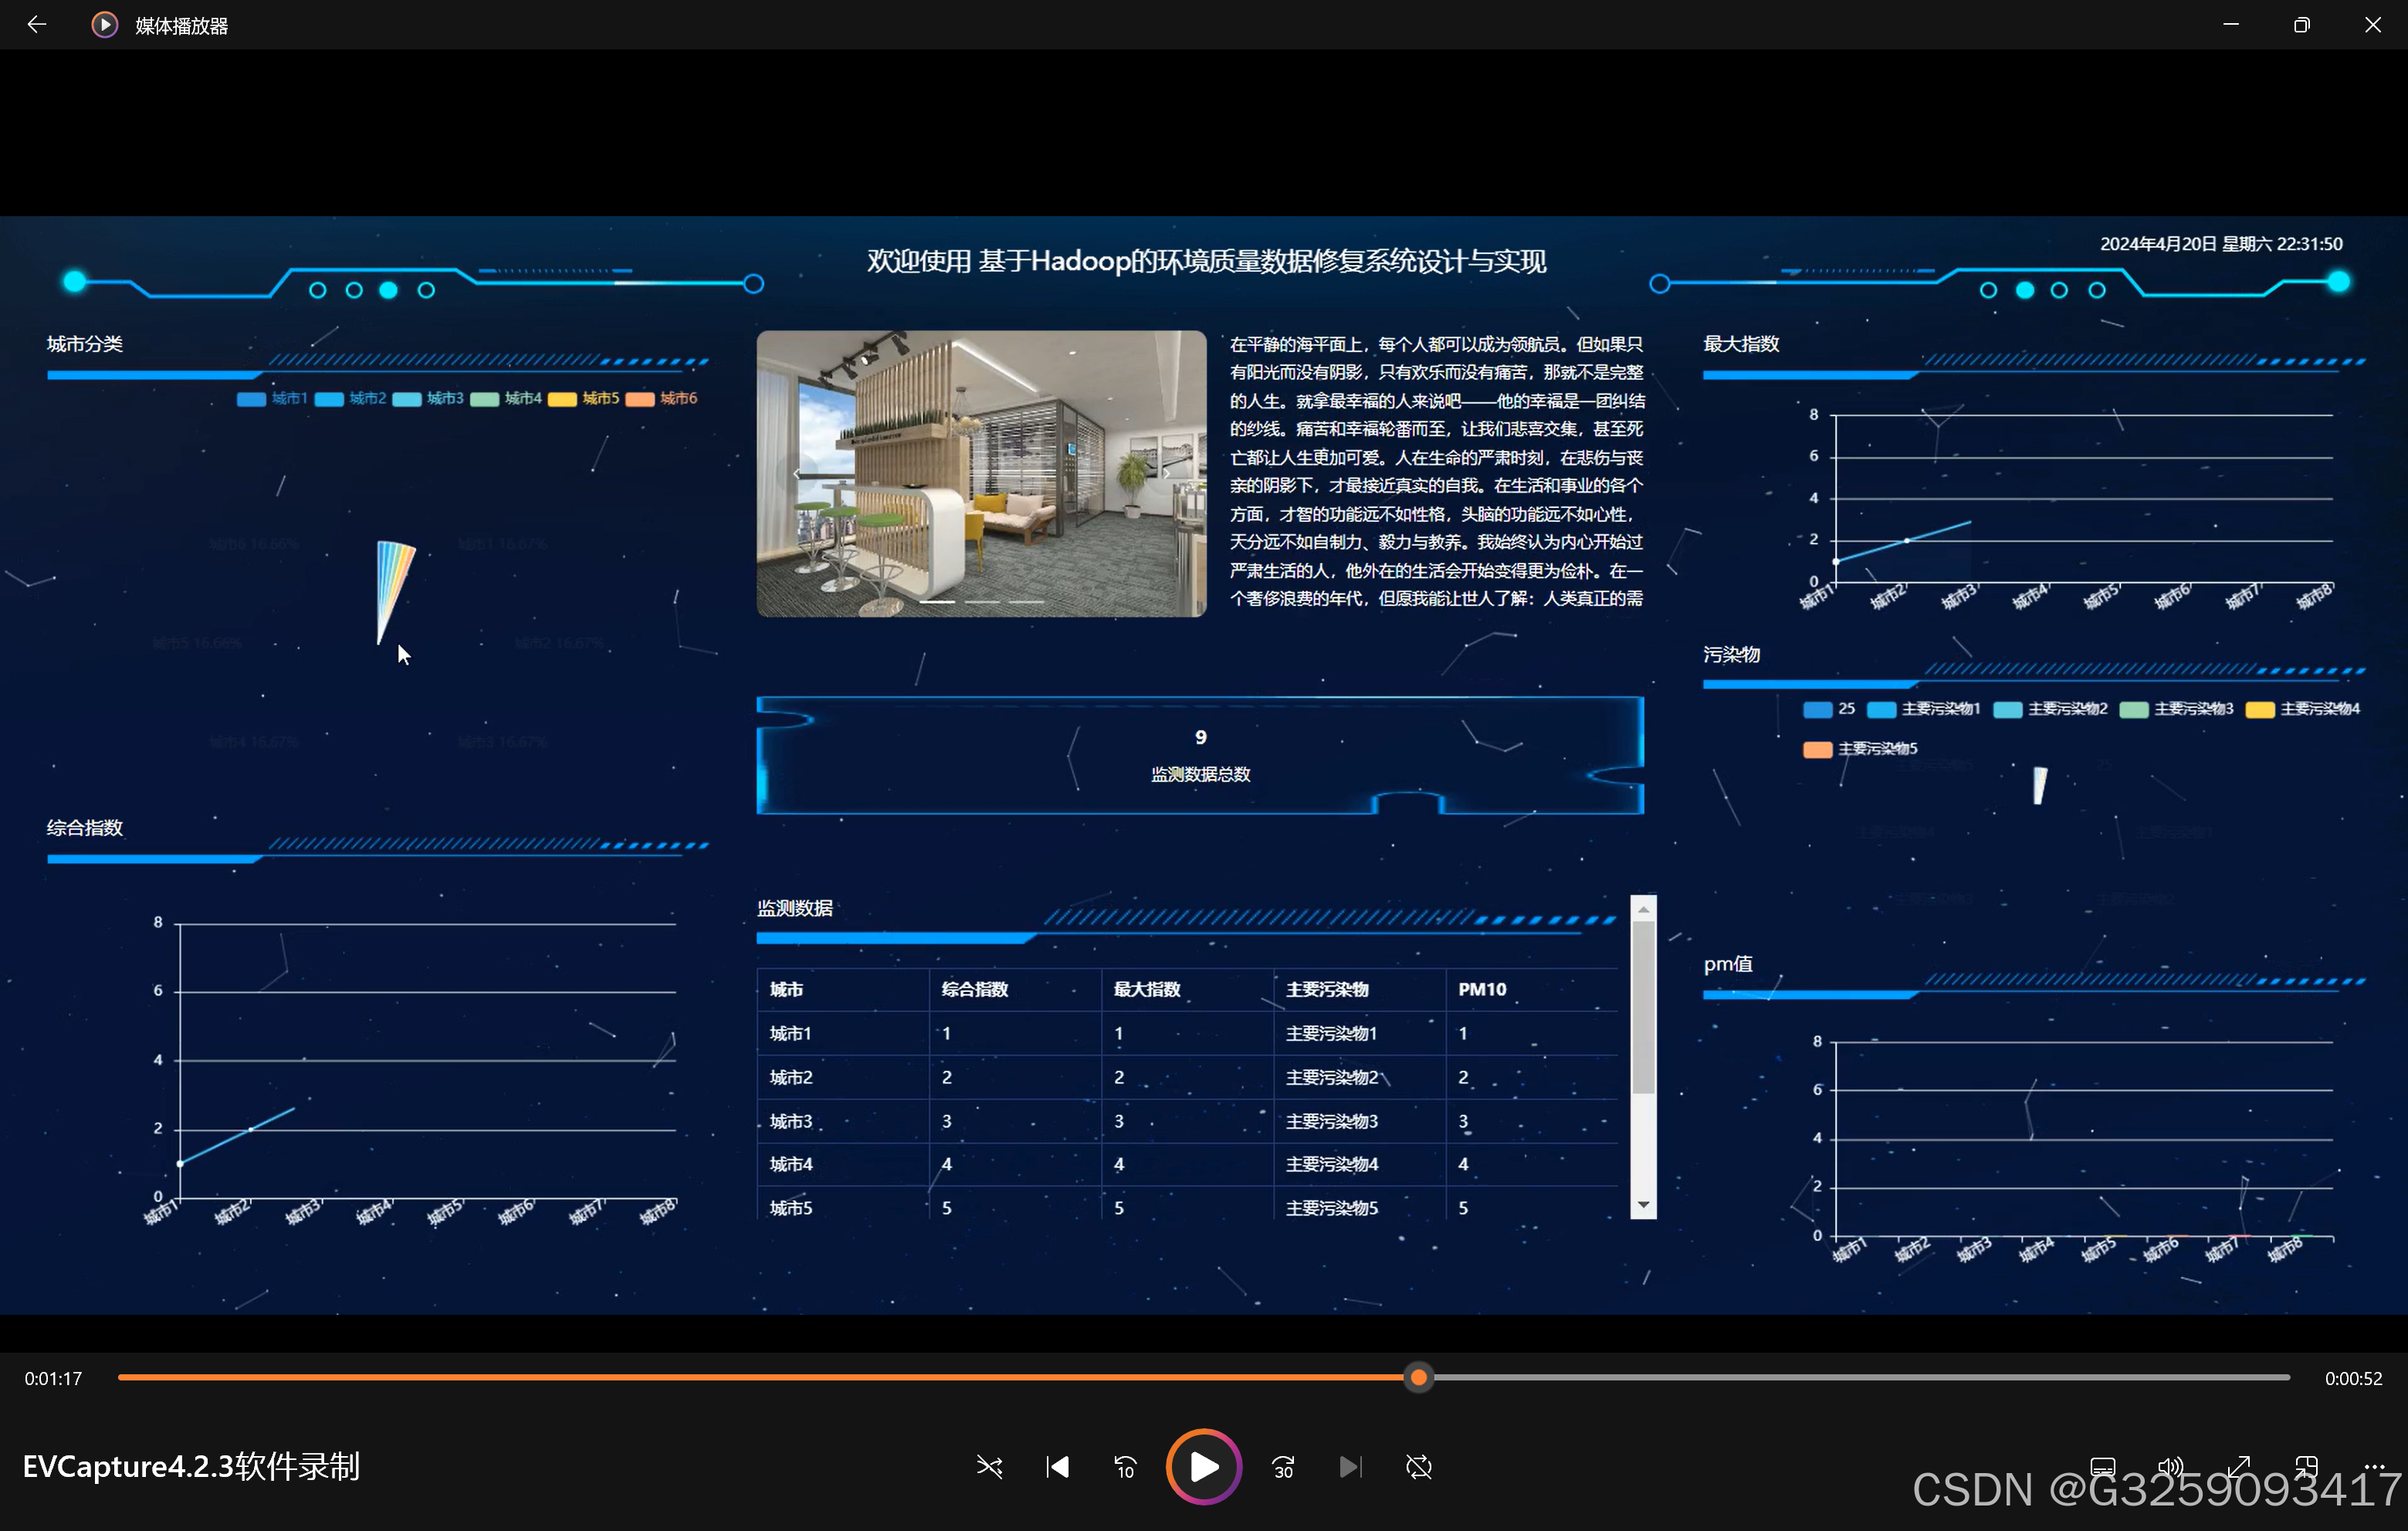The height and width of the screenshot is (1531, 2408).
Task: Select the second carousel indicator dash
Action: click(982, 602)
